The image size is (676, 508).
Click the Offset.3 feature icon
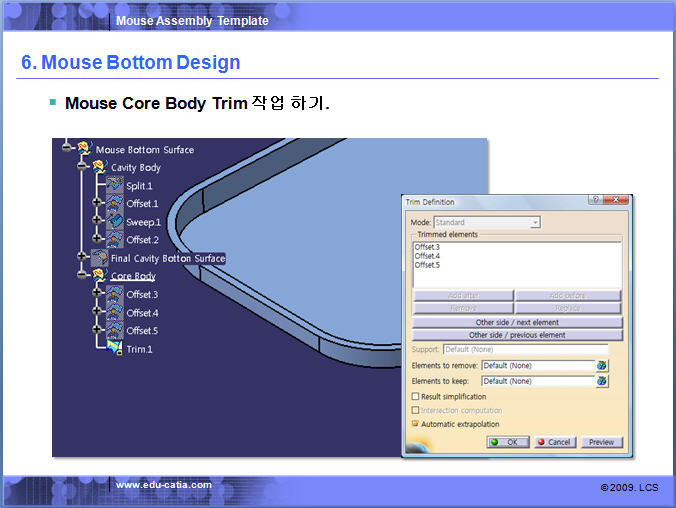[114, 294]
